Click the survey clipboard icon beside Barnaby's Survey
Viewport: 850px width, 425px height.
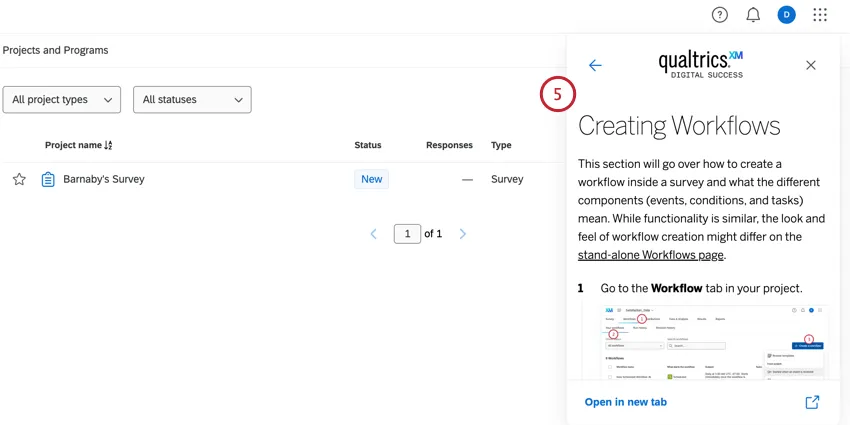[x=48, y=179]
